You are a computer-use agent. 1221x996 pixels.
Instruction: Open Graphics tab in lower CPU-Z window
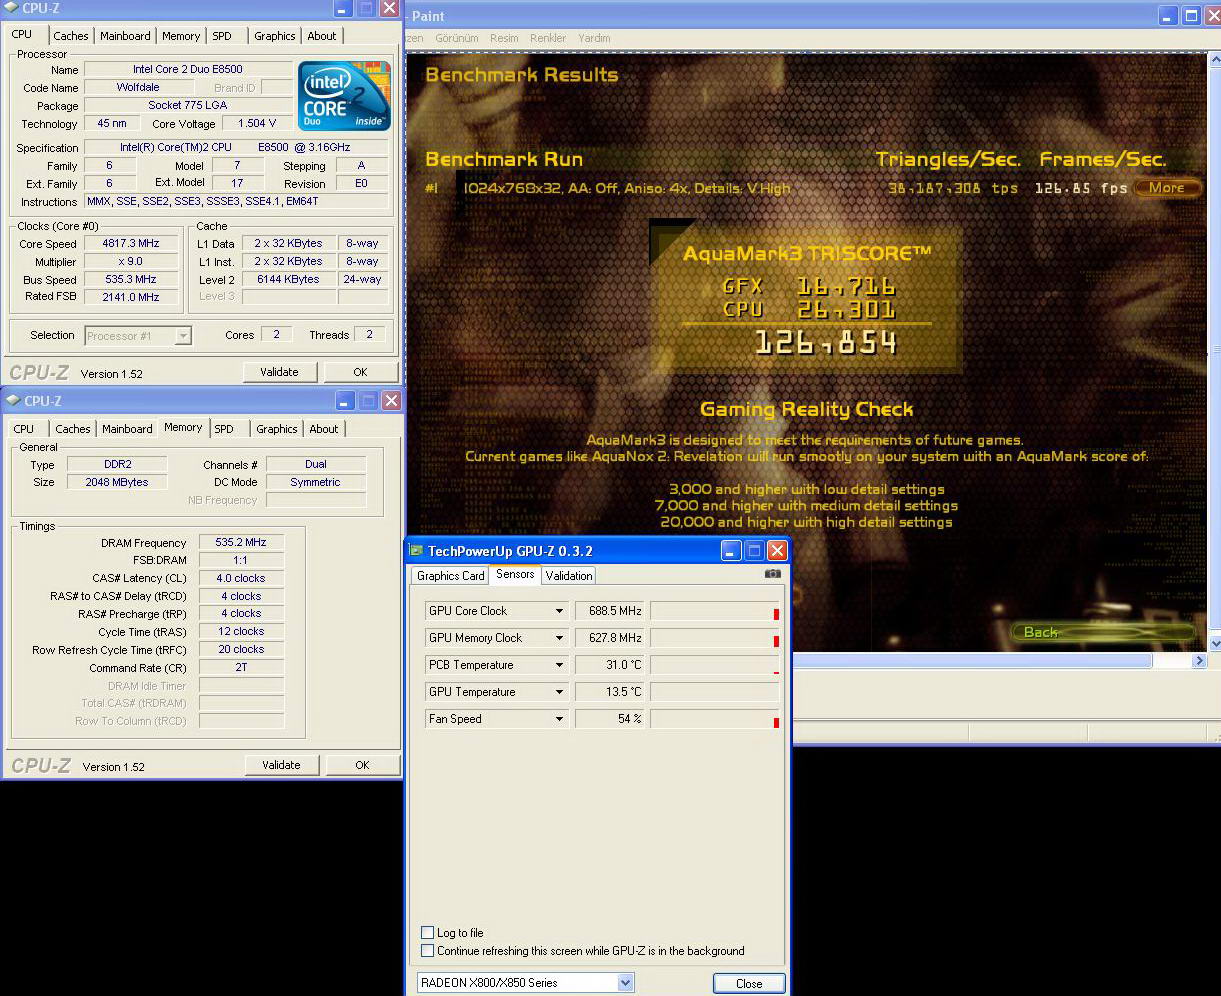[276, 429]
